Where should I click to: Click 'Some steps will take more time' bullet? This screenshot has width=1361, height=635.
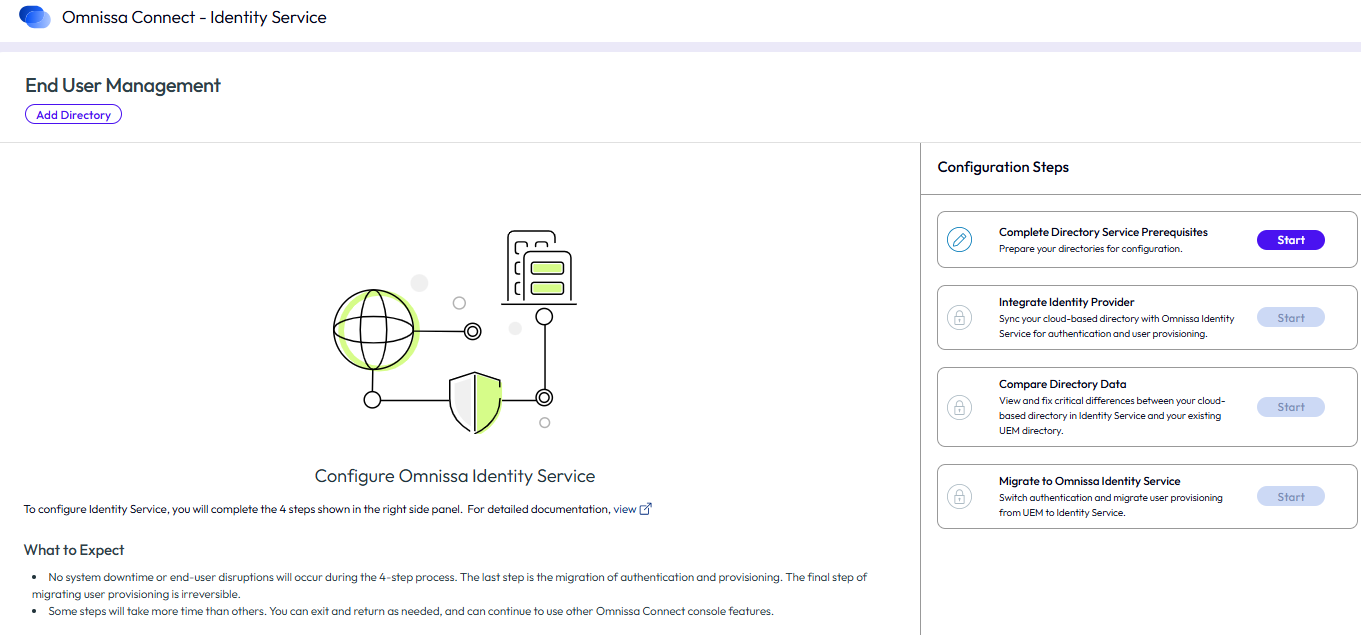pyautogui.click(x=411, y=611)
